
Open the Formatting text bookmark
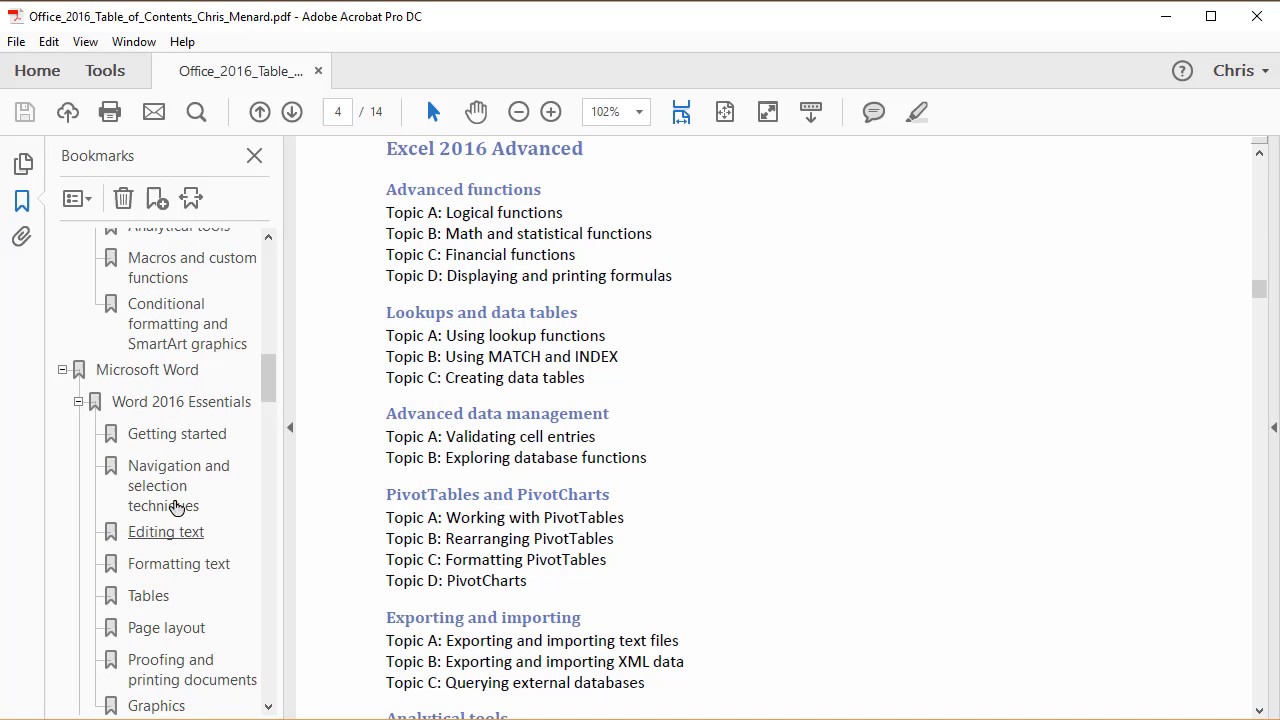click(x=179, y=564)
